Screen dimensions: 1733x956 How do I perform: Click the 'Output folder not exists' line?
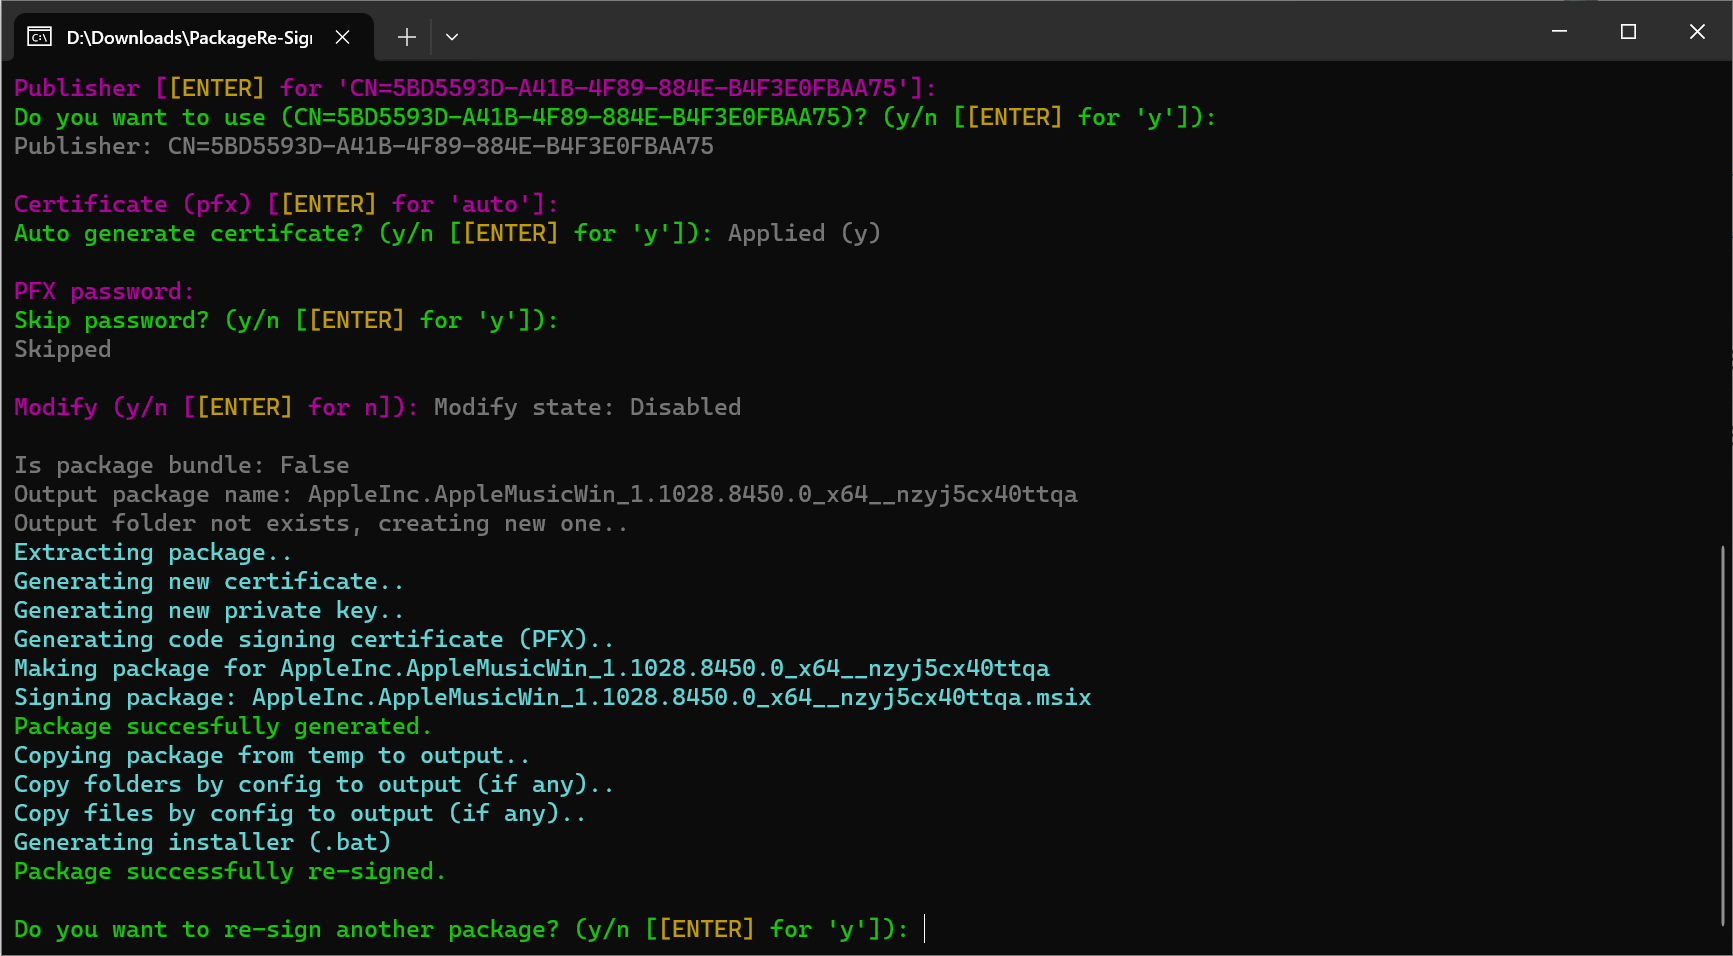click(x=320, y=523)
